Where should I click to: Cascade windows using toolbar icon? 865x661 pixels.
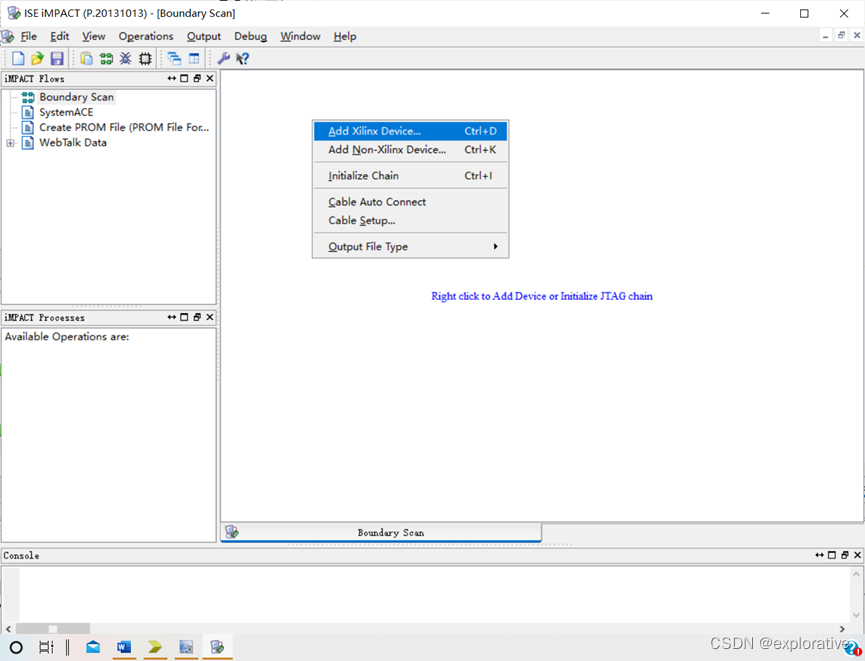point(174,58)
